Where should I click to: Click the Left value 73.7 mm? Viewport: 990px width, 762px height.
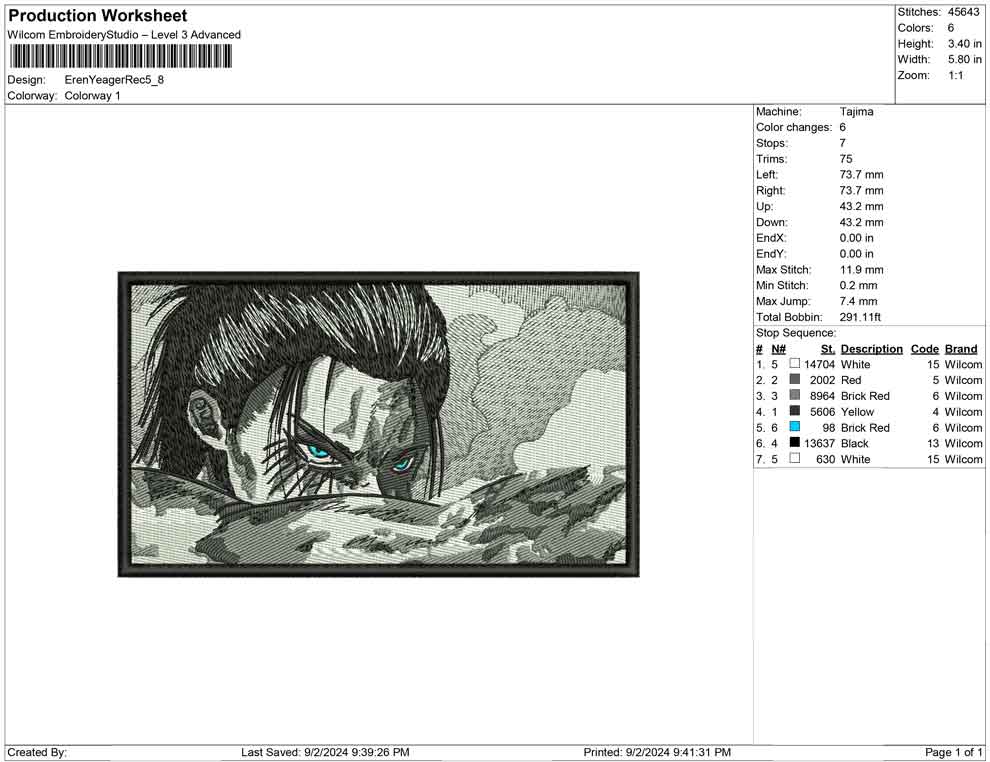click(862, 174)
